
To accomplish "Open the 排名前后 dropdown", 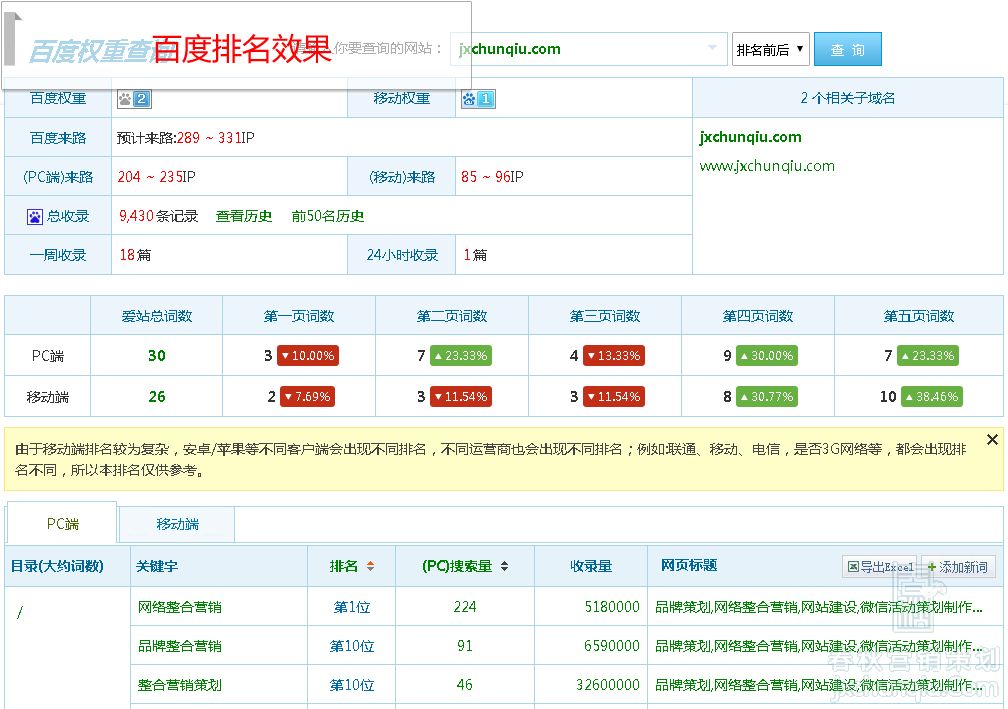I will click(x=770, y=49).
